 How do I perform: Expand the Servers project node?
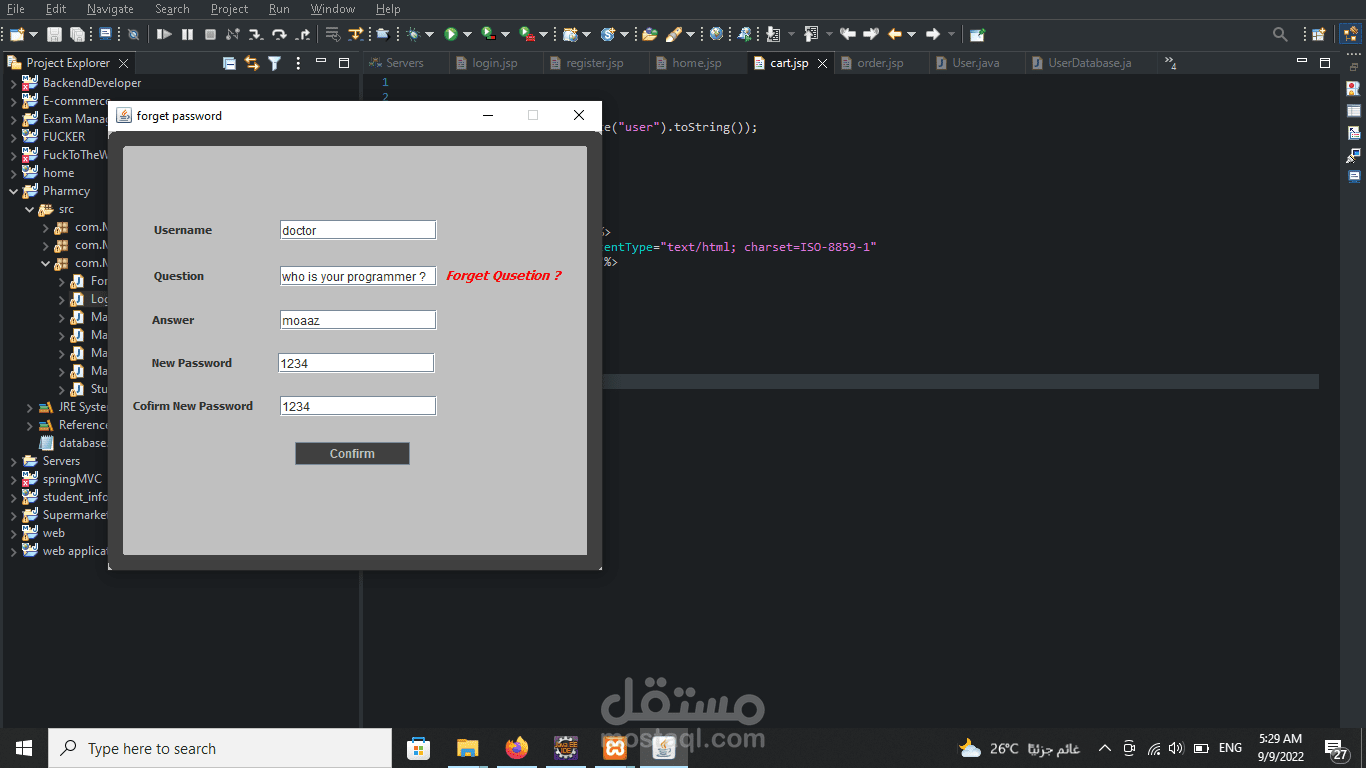[13, 461]
